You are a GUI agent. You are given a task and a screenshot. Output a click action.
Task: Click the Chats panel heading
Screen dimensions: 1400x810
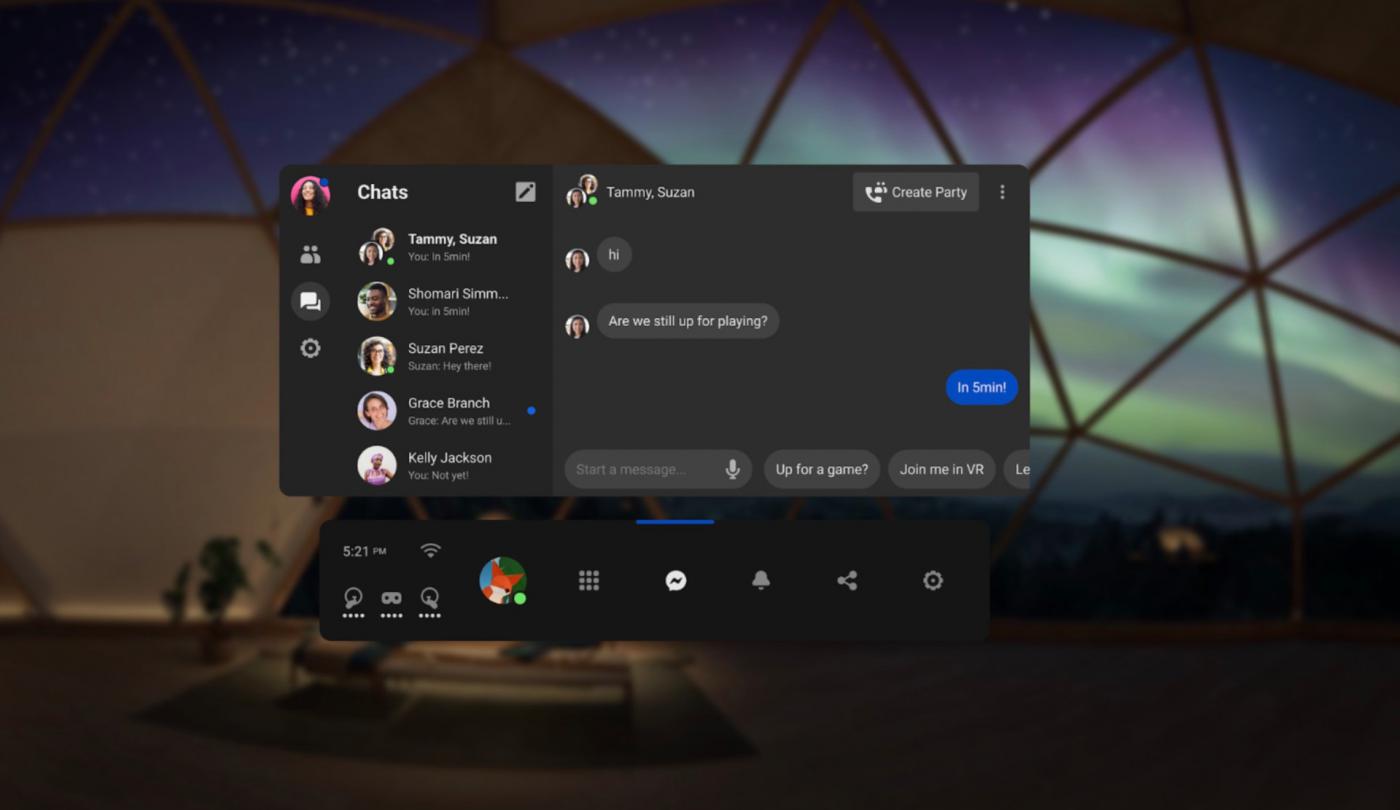click(382, 192)
